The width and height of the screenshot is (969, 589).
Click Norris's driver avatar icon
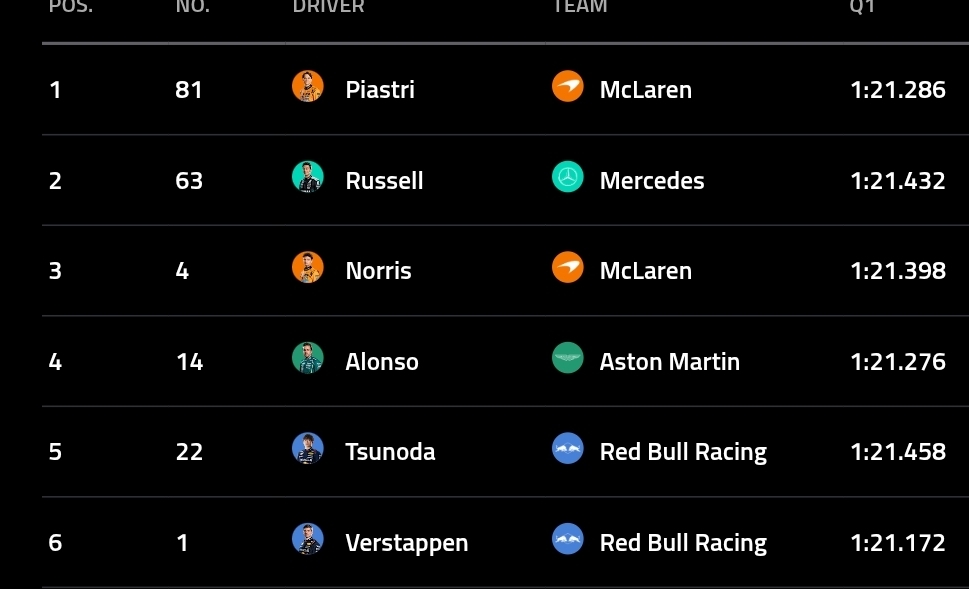[x=308, y=268]
